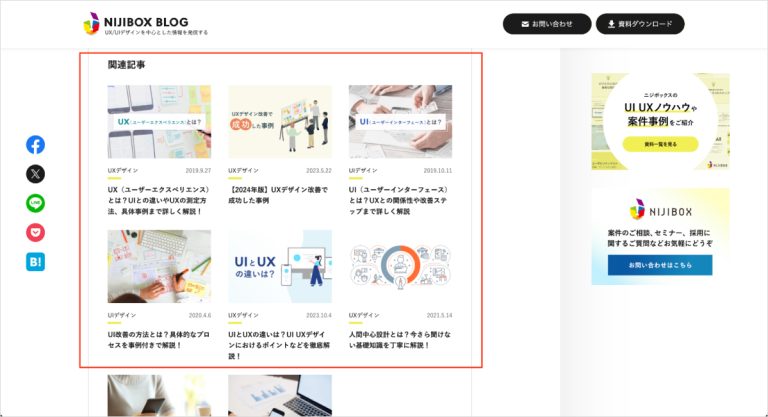768x417 pixels.
Task: Share the article on Facebook
Action: pos(35,145)
